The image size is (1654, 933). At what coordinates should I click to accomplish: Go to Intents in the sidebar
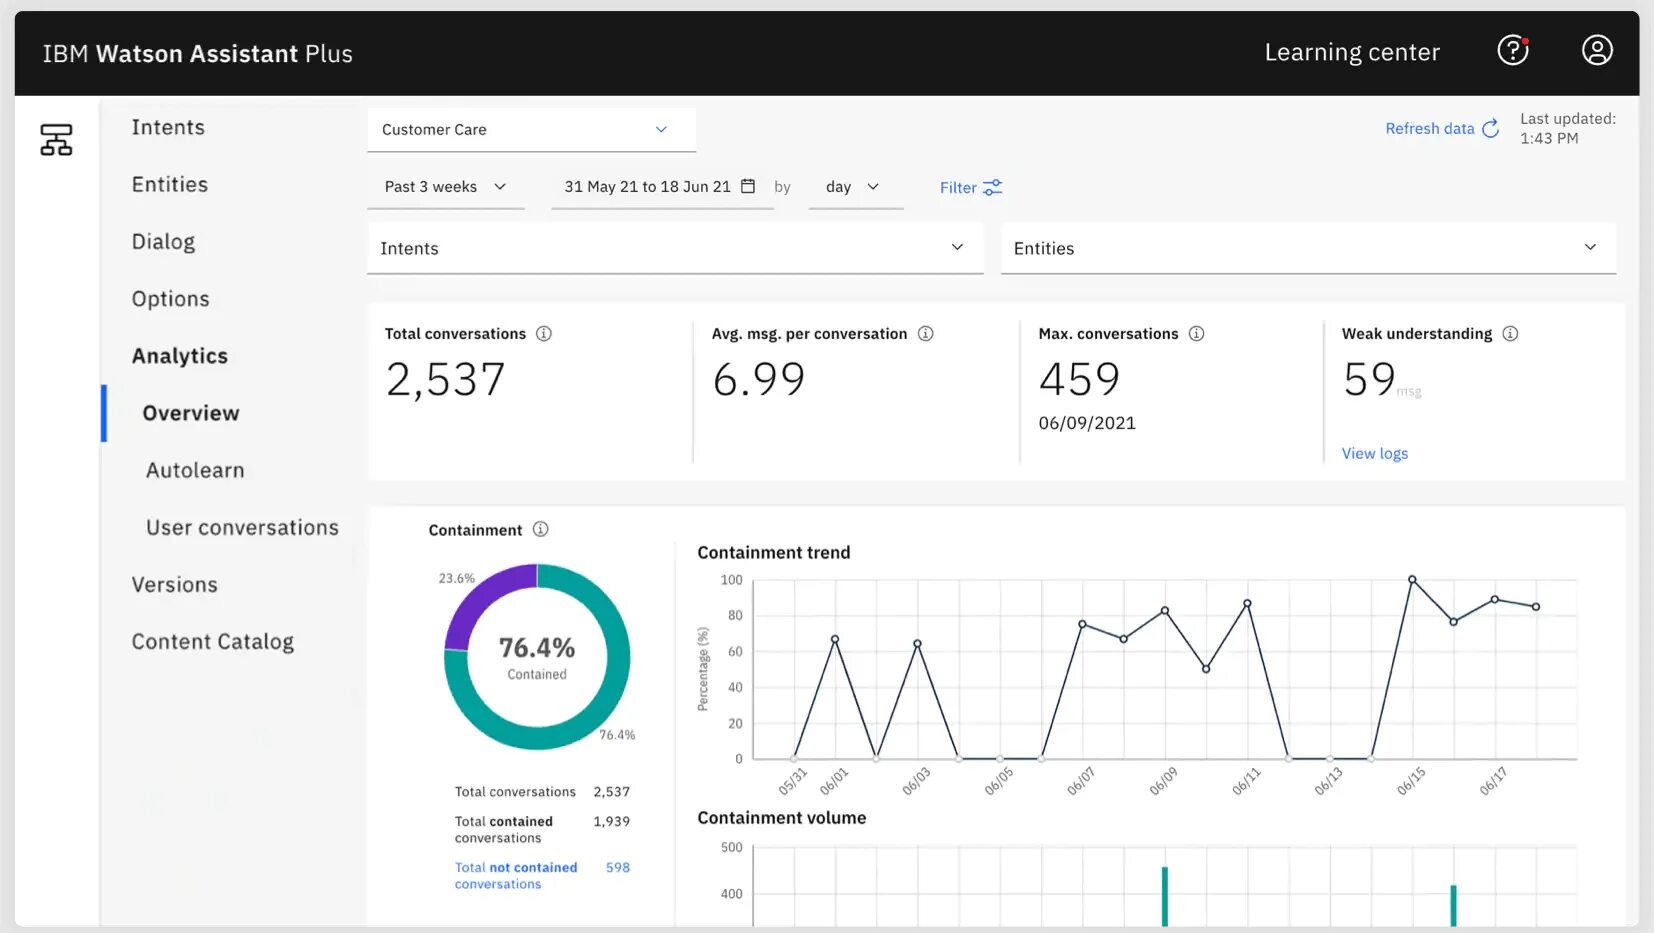(168, 127)
